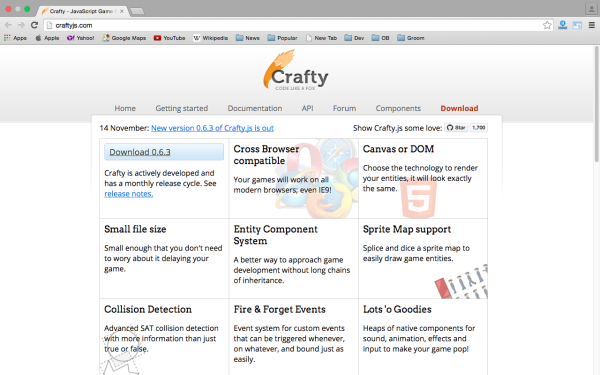Viewport: 600px width, 375px height.
Task: Click the 1,700 star count badge
Action: click(x=479, y=128)
